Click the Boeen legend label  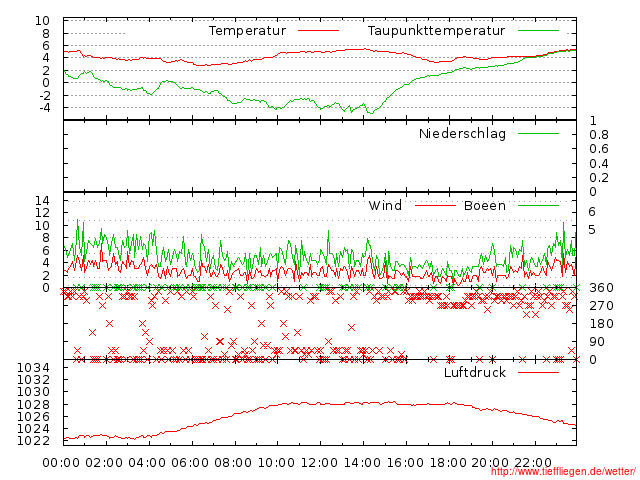pos(484,205)
